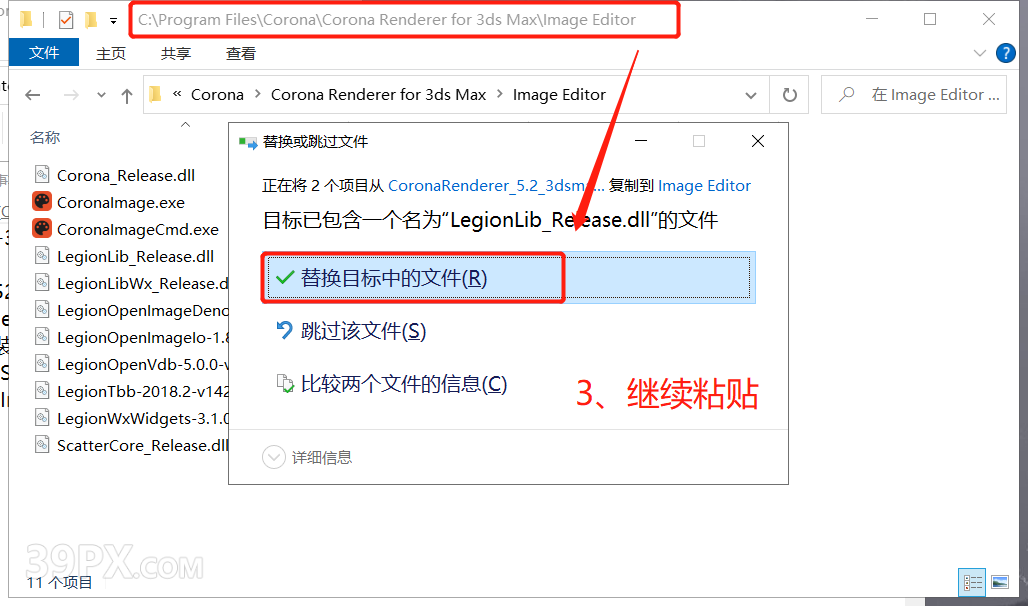Viewport: 1028px width, 606px height.
Task: Click the back navigation arrow
Action: [x=32, y=95]
